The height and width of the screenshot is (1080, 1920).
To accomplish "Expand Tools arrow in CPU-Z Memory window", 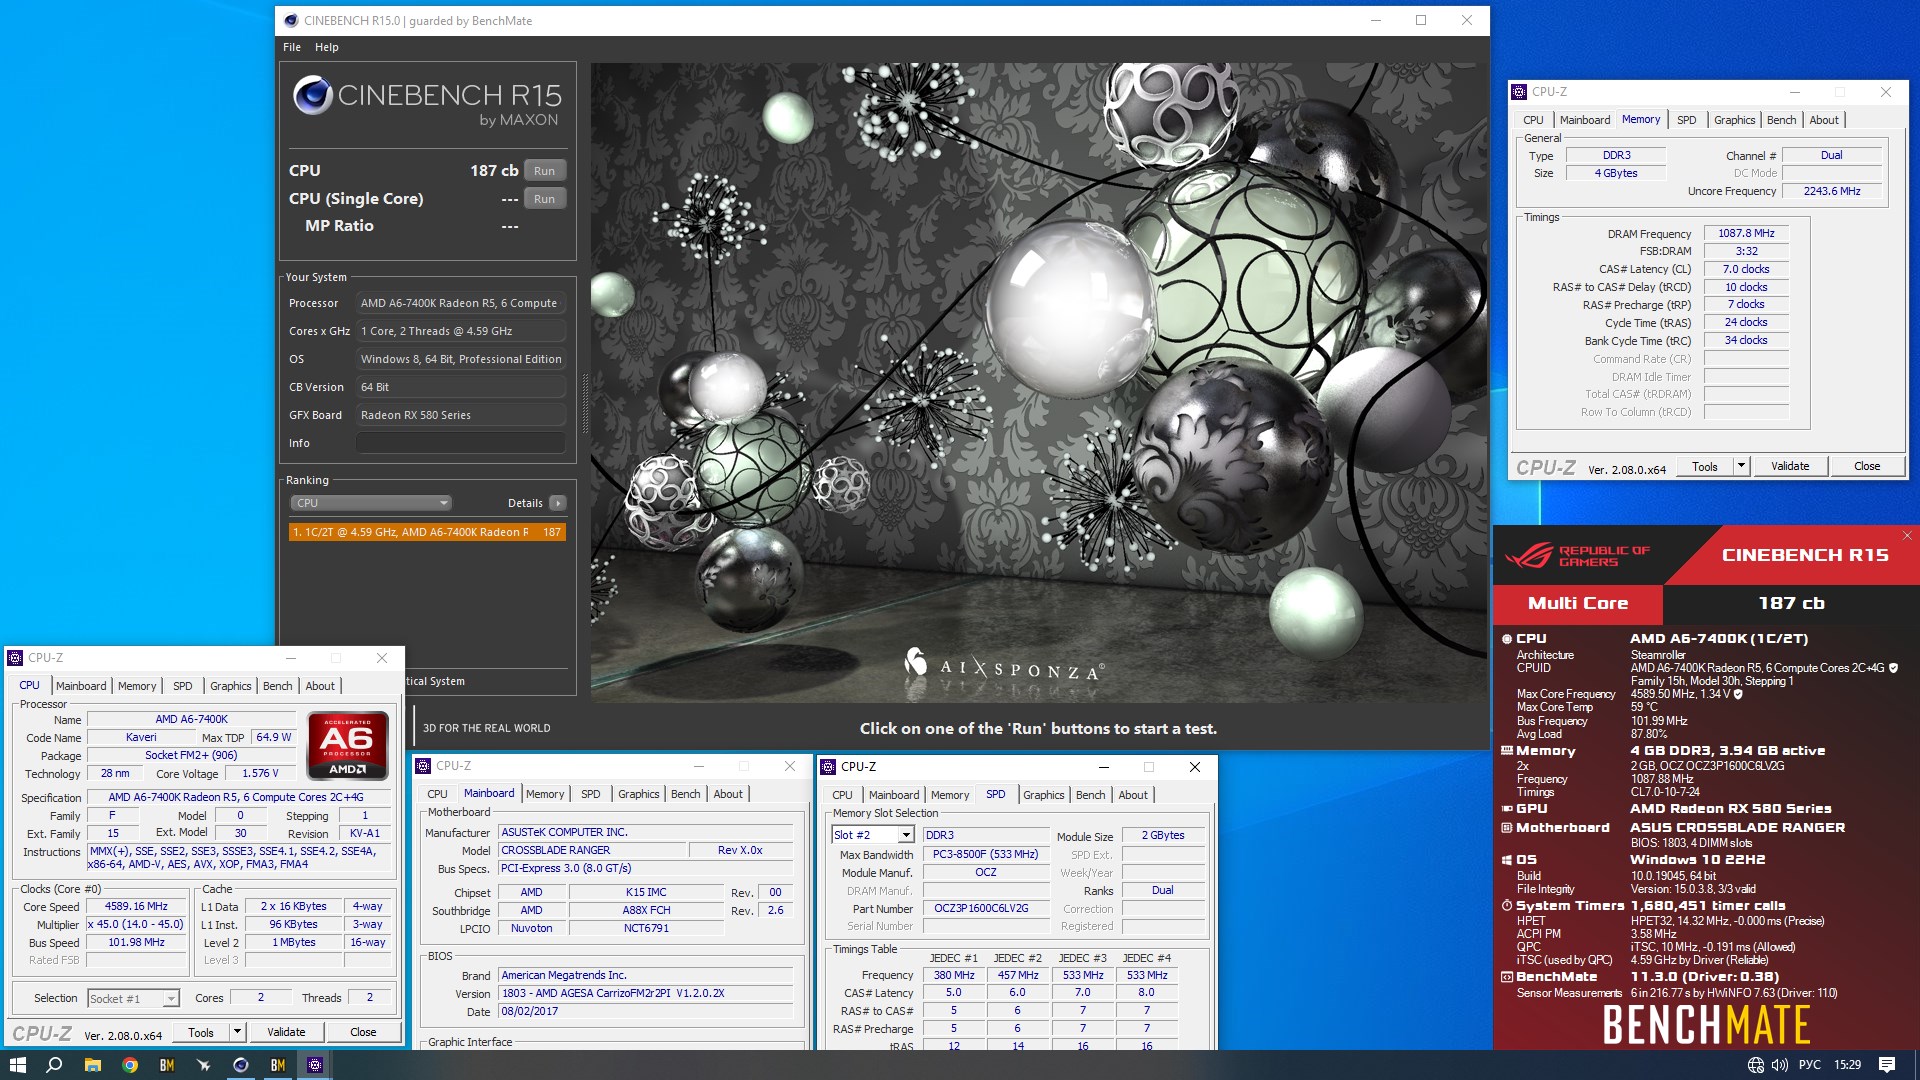I will (x=1741, y=466).
